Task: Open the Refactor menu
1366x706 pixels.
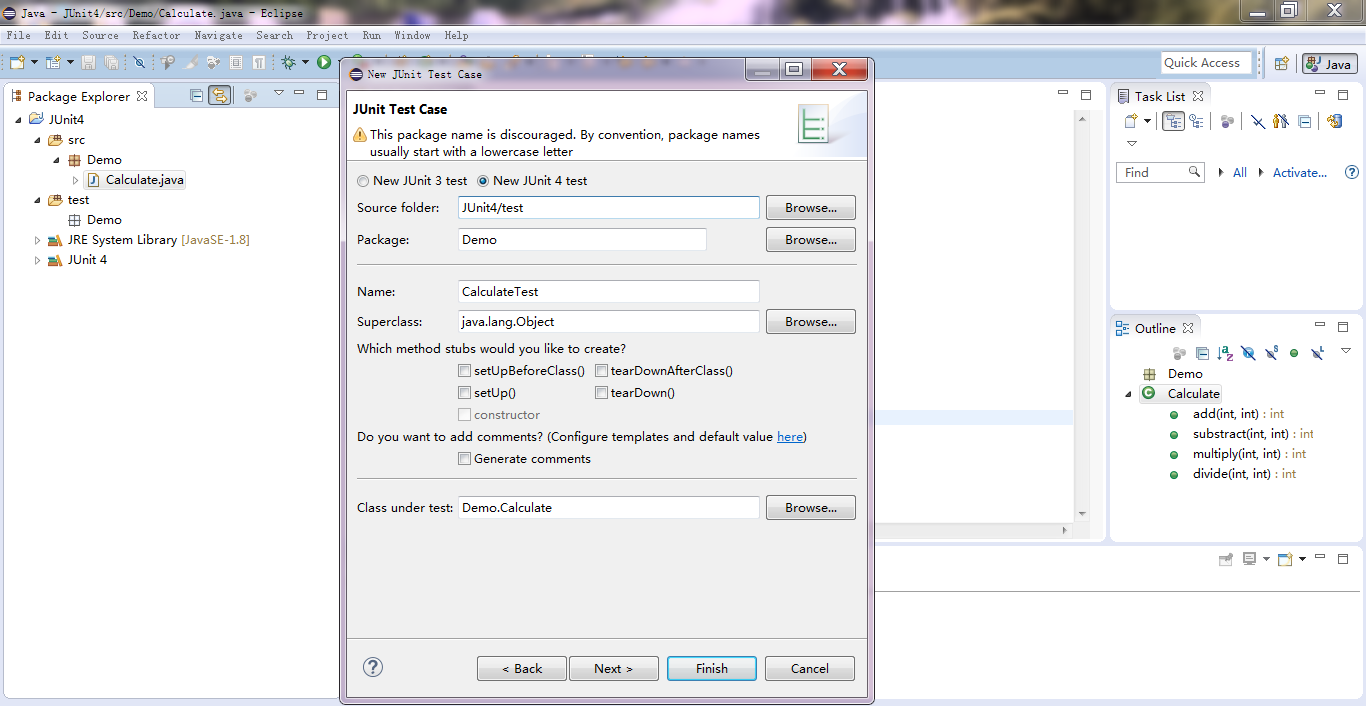Action: coord(157,35)
